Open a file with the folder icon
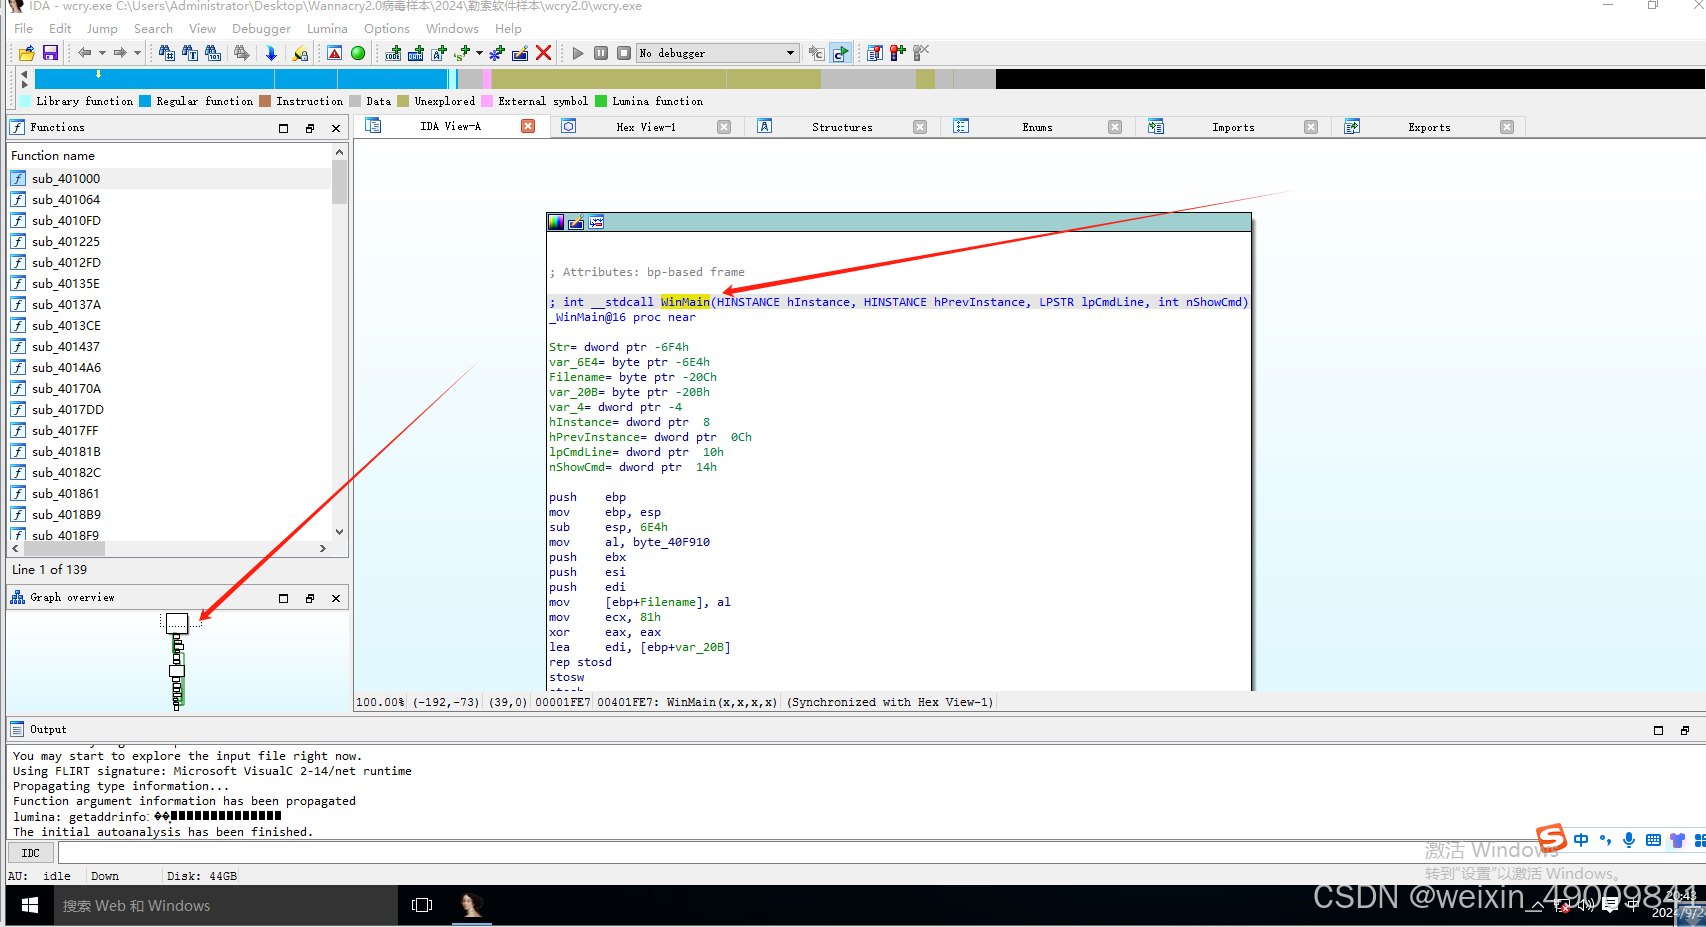1706x927 pixels. pos(27,53)
